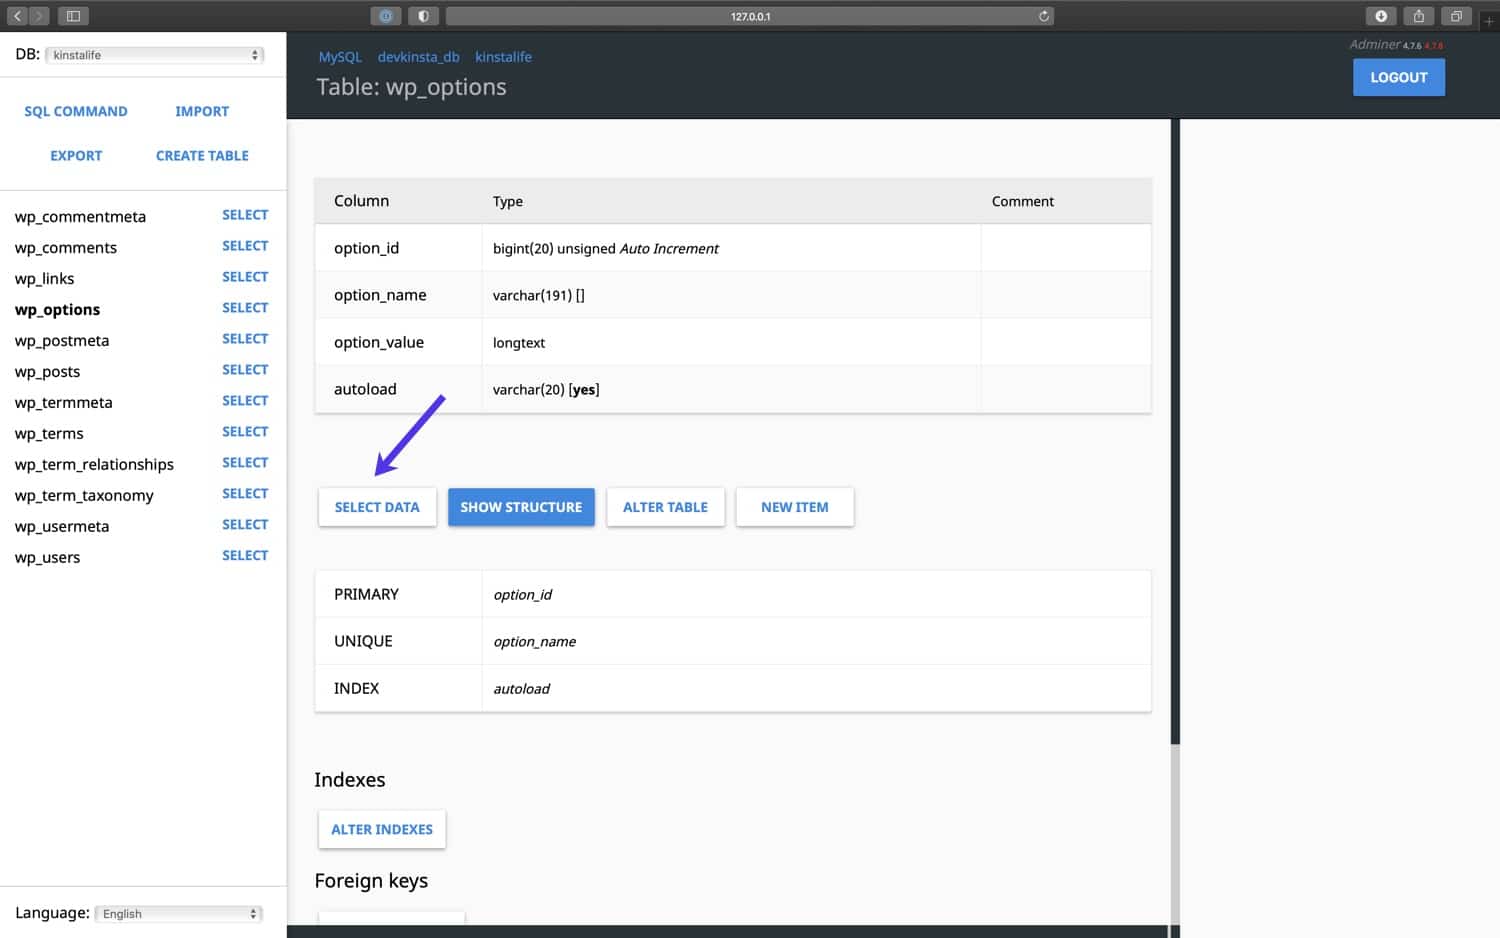
Task: Open the Language selection dropdown
Action: pos(177,913)
